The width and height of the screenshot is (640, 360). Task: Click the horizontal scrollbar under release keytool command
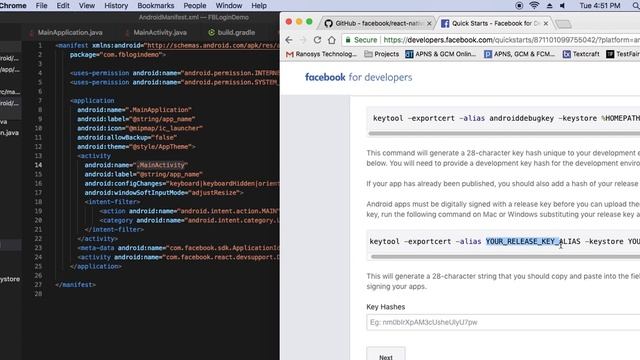point(505,256)
